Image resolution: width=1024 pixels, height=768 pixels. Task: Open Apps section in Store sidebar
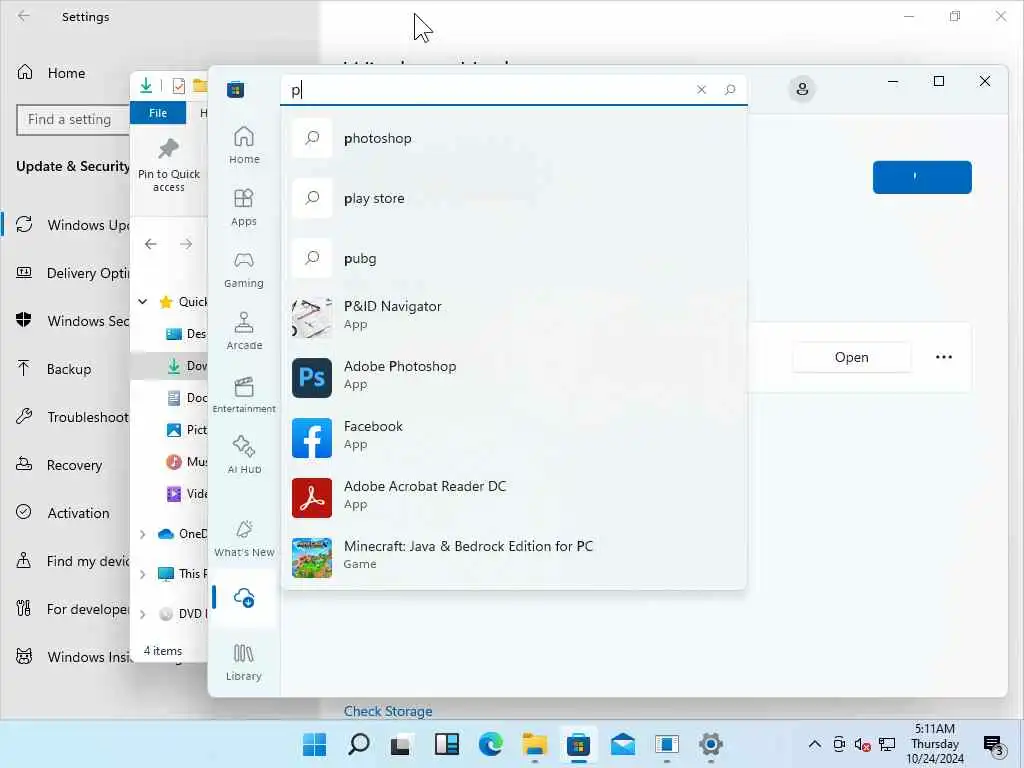(244, 207)
